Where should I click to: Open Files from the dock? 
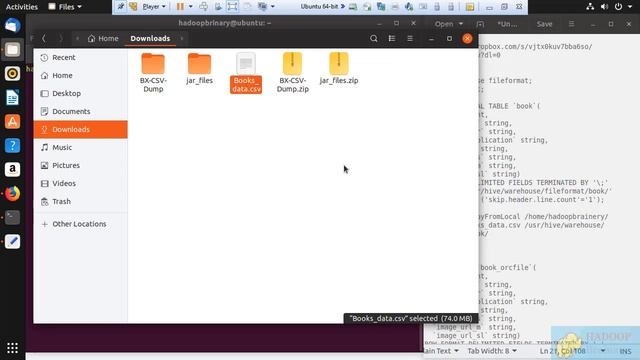12,50
